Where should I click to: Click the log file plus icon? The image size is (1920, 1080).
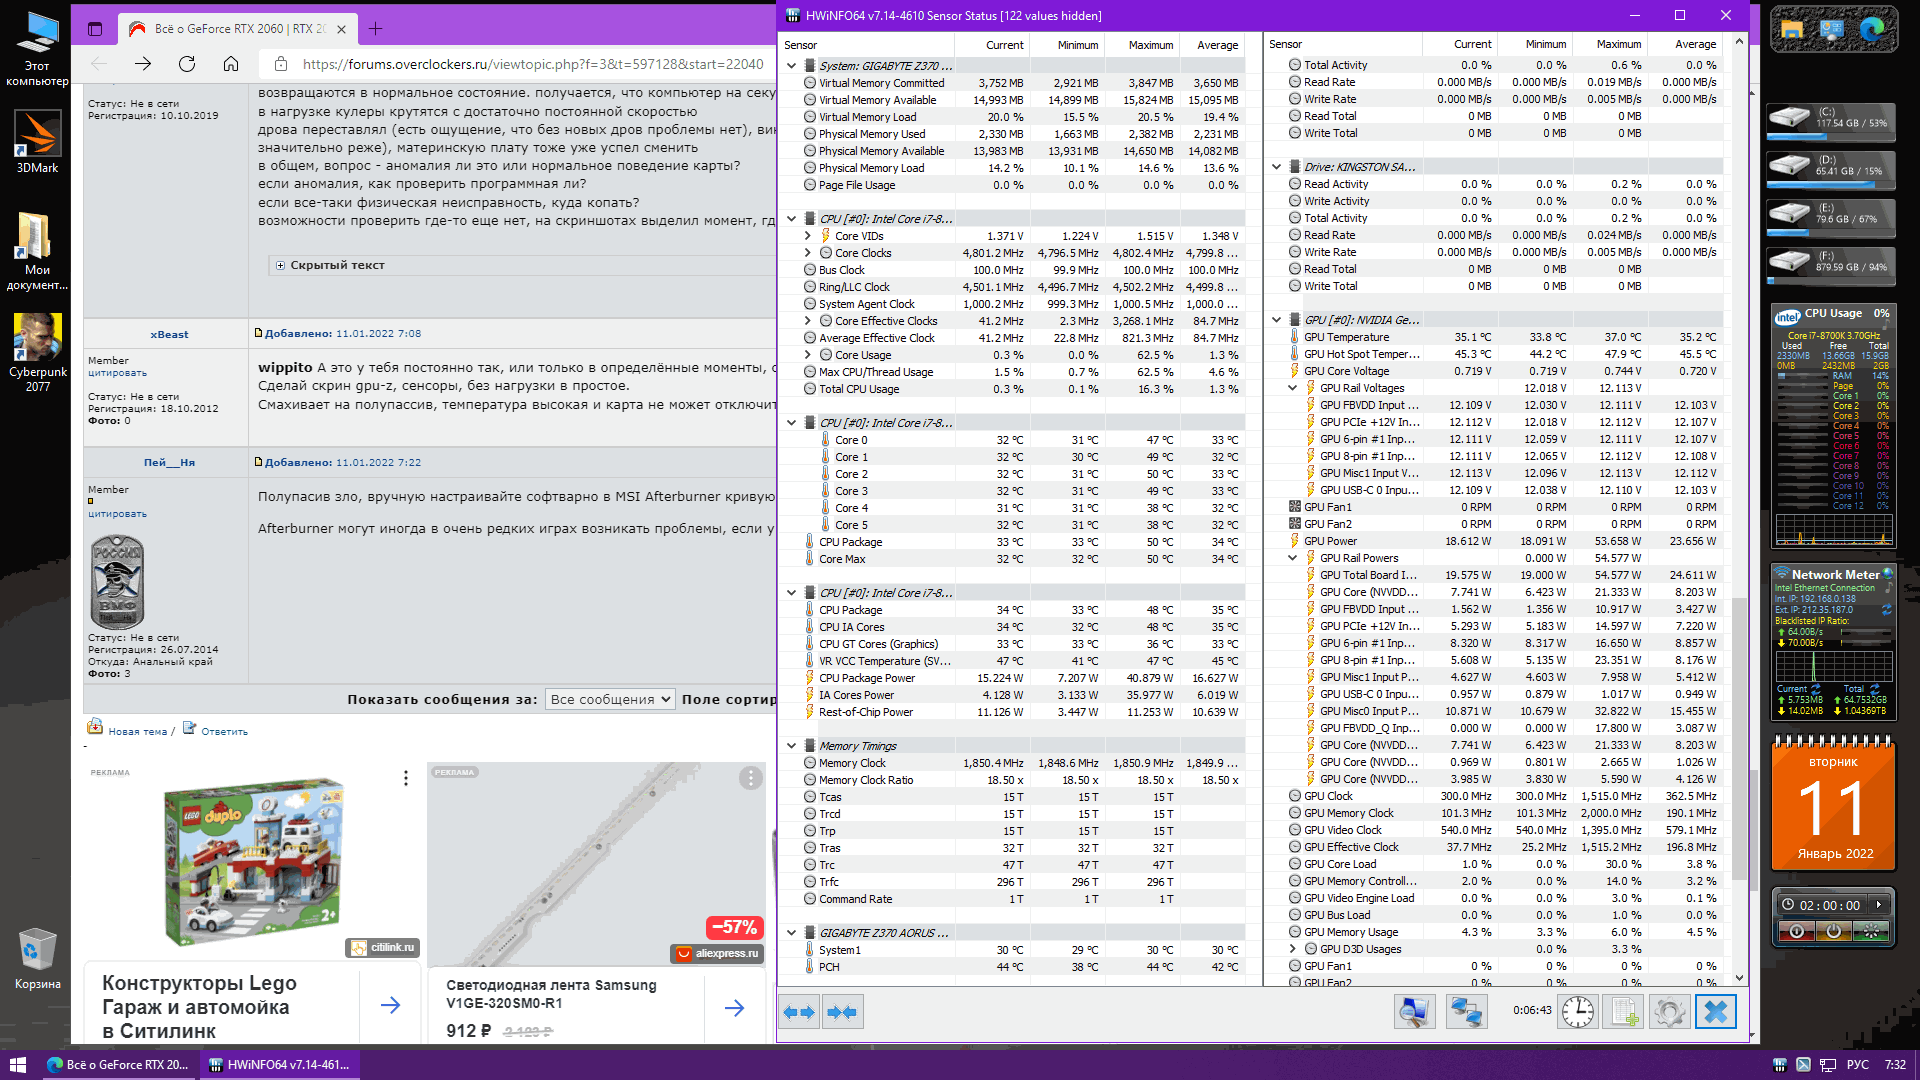[1624, 1012]
